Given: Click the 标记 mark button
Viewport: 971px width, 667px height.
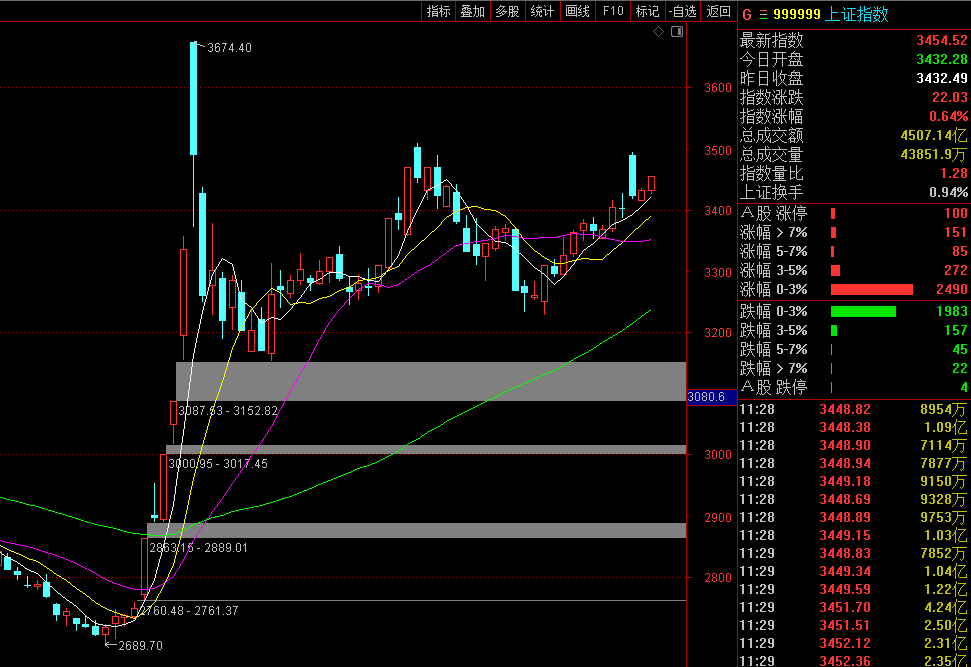Looking at the screenshot, I should point(647,11).
